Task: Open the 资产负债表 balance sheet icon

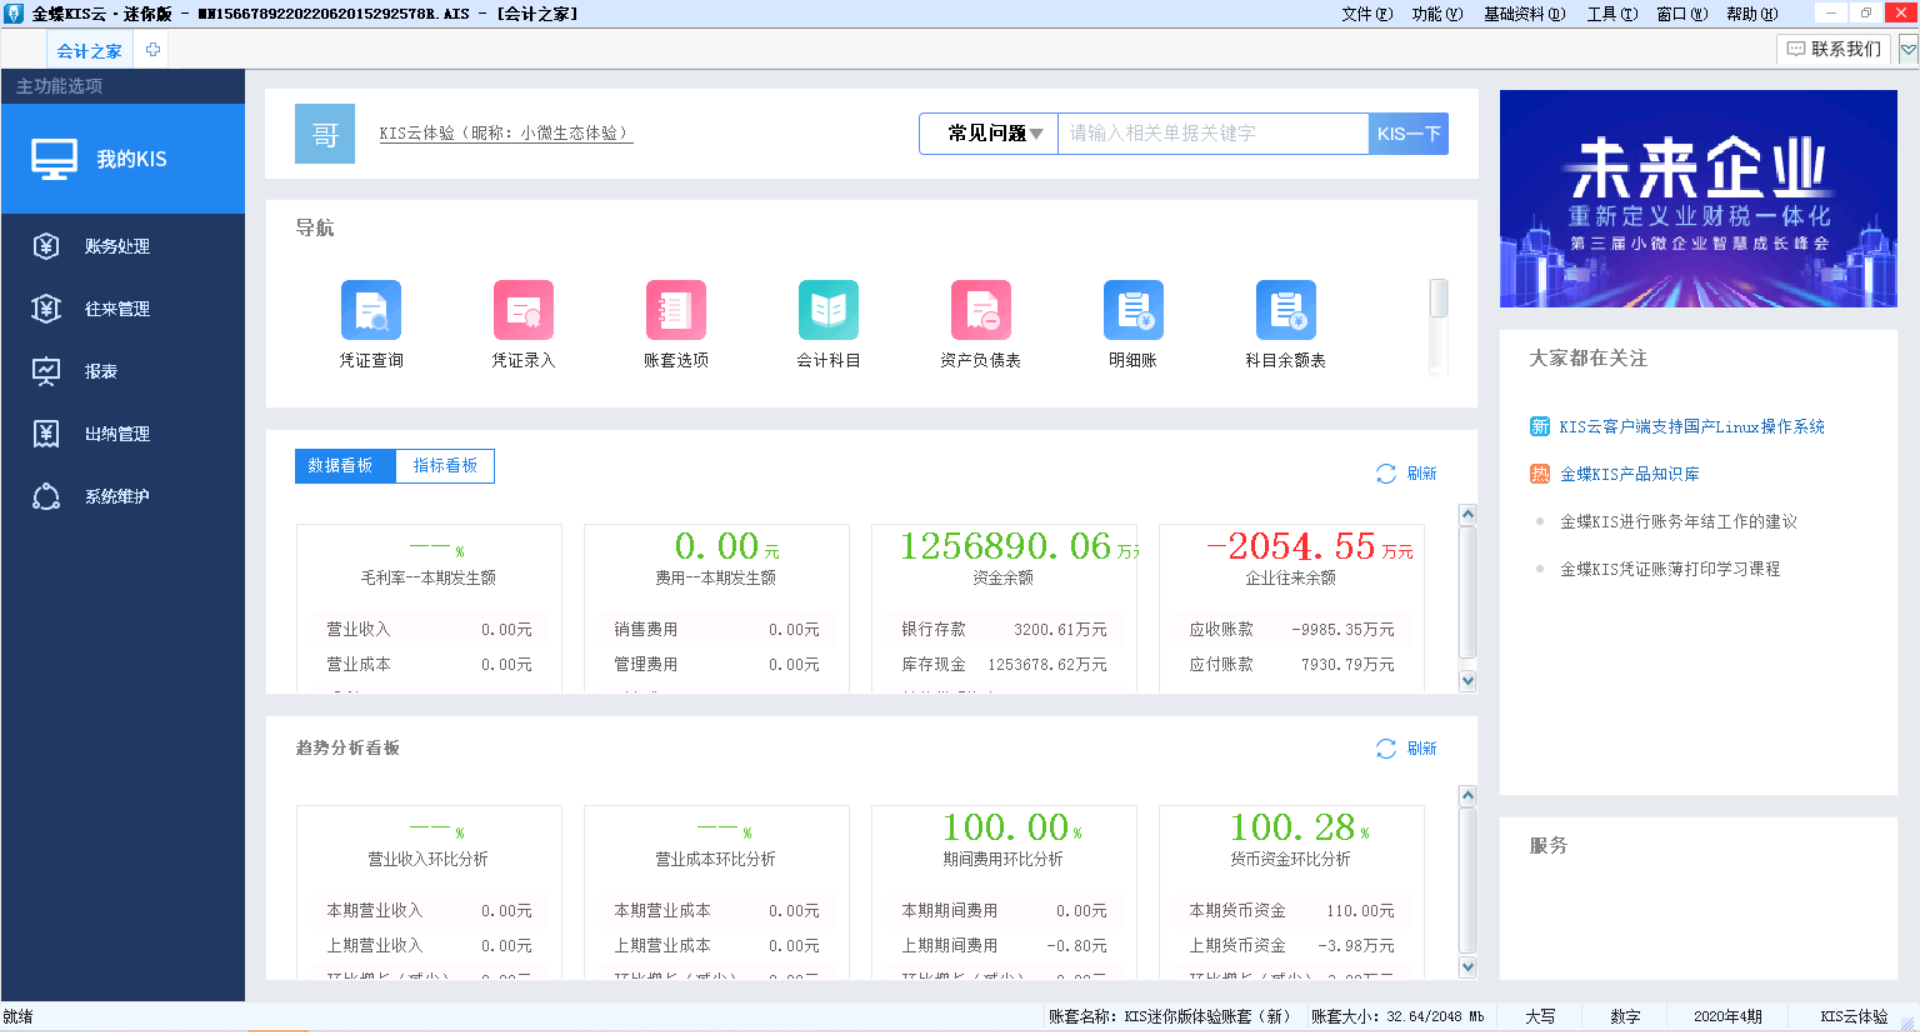Action: click(x=981, y=310)
